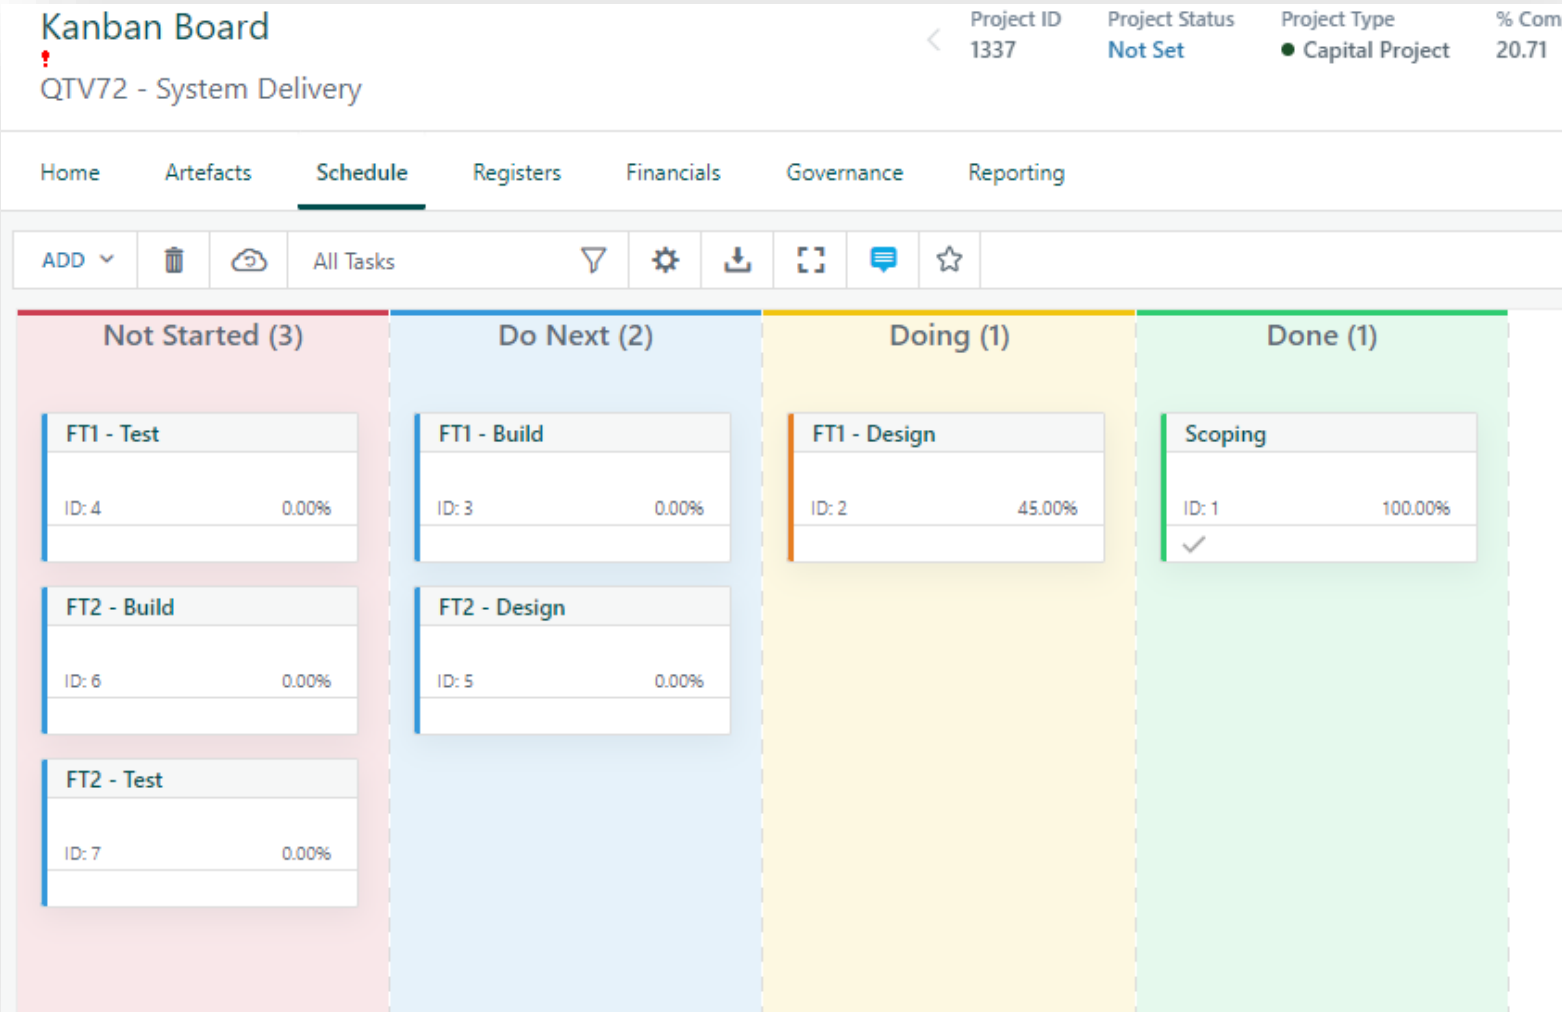
Task: Click the trash delete icon in toolbar
Action: click(x=174, y=260)
